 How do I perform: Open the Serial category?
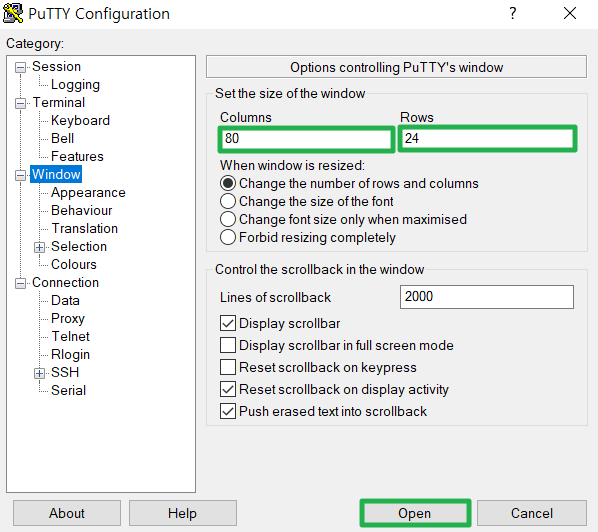pyautogui.click(x=69, y=391)
